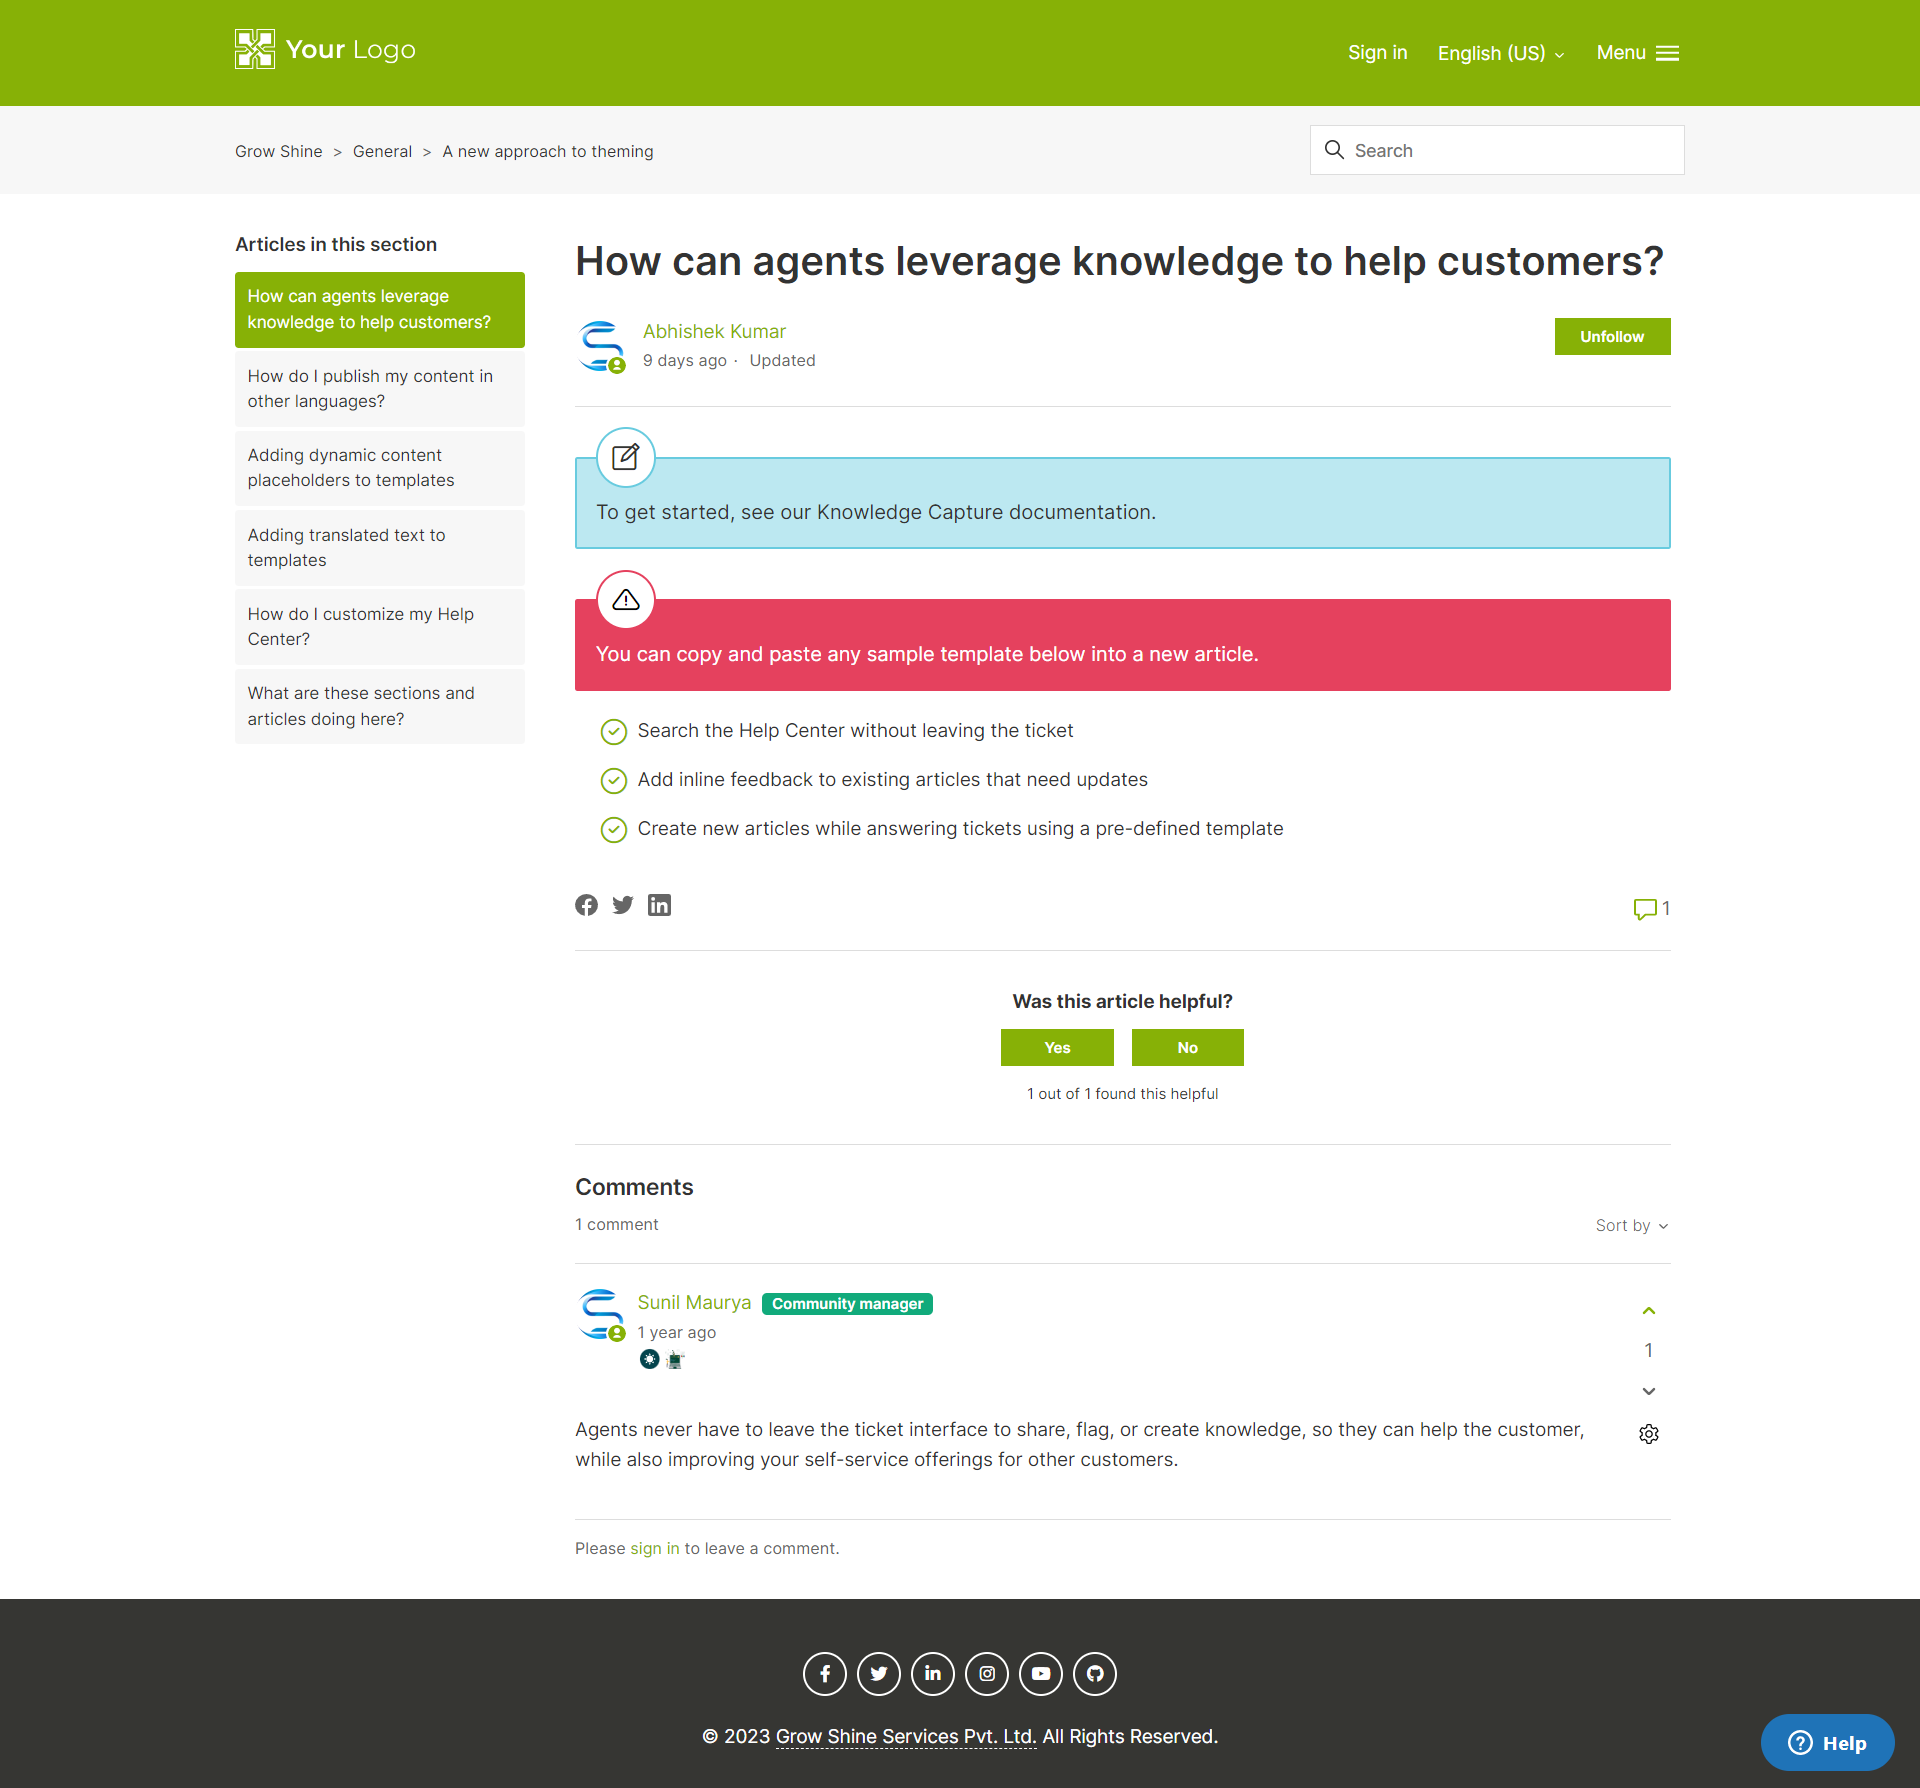Viewport: 1920px width, 1788px height.
Task: Open comment actions gear icon
Action: pos(1649,1434)
